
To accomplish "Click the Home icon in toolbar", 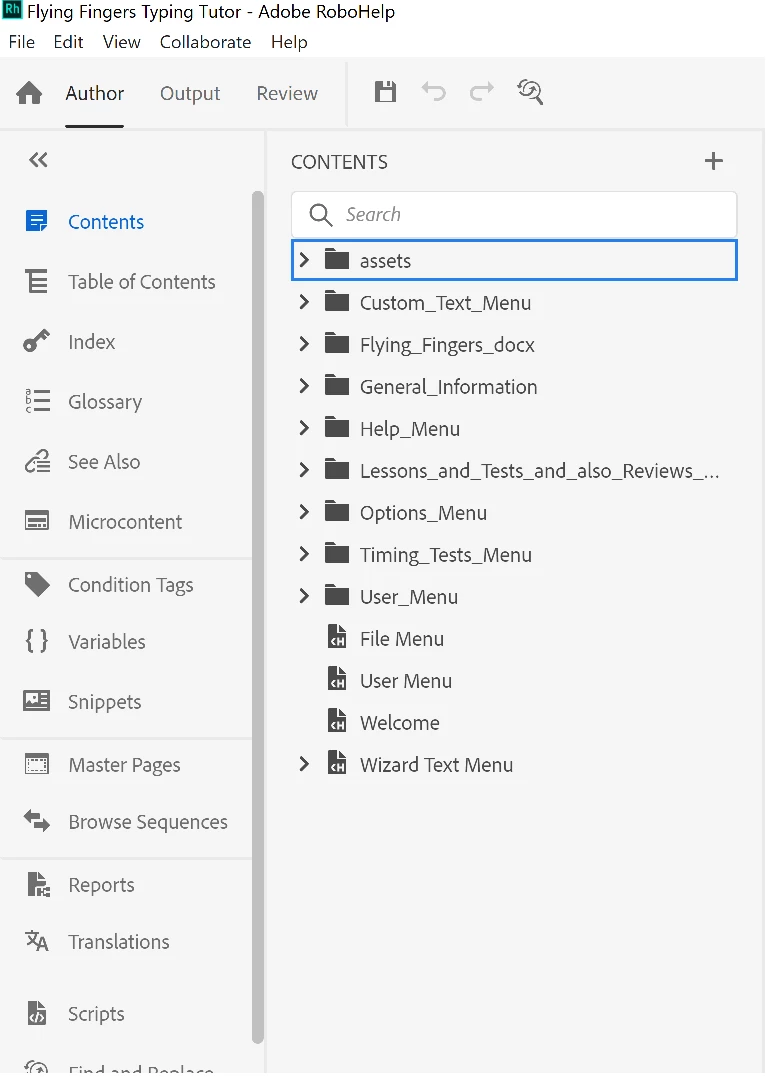I will point(29,93).
